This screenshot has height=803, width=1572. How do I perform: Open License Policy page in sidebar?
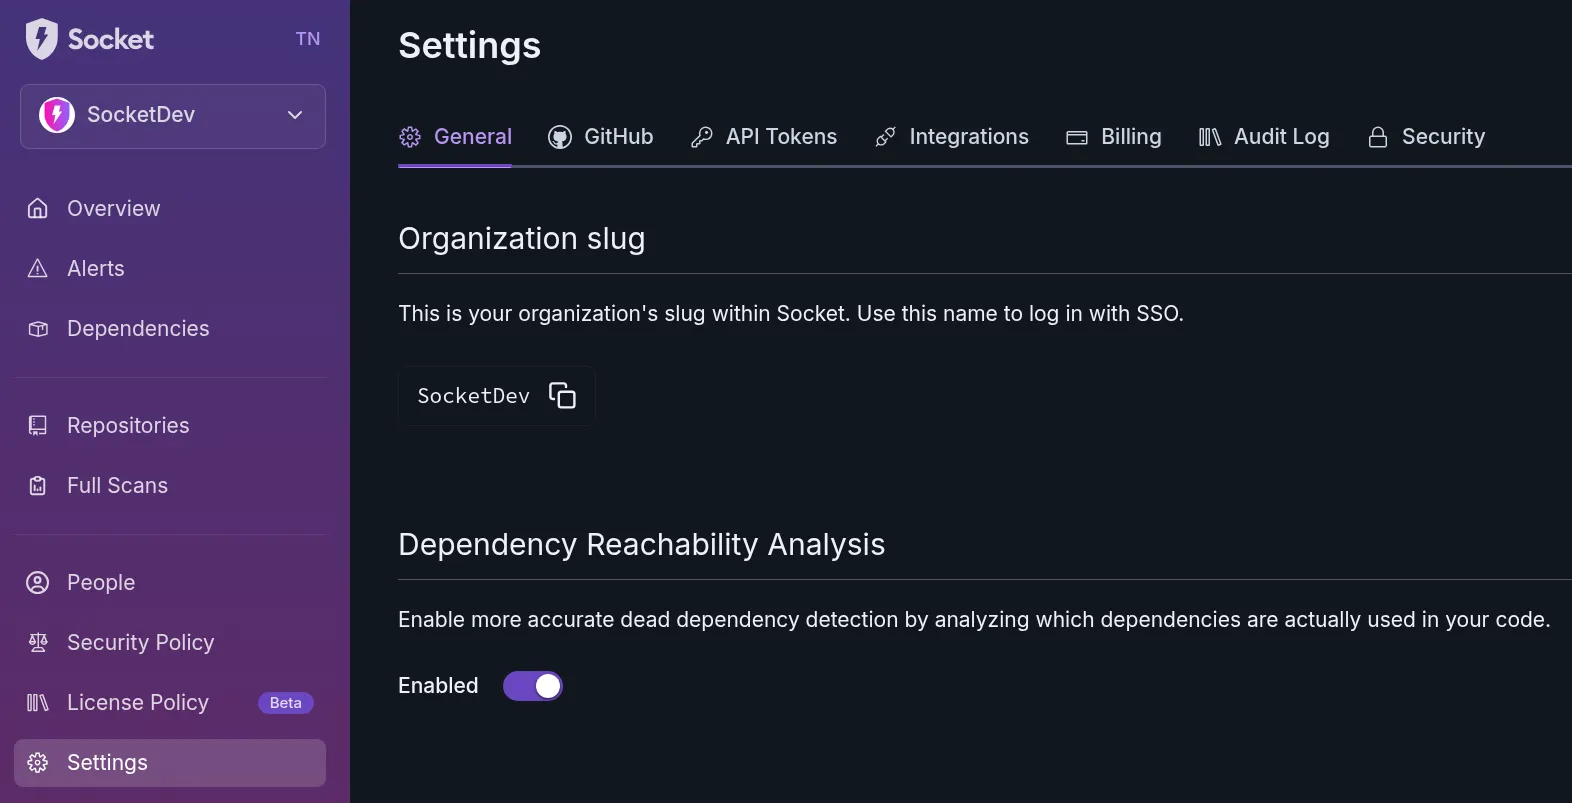point(138,703)
